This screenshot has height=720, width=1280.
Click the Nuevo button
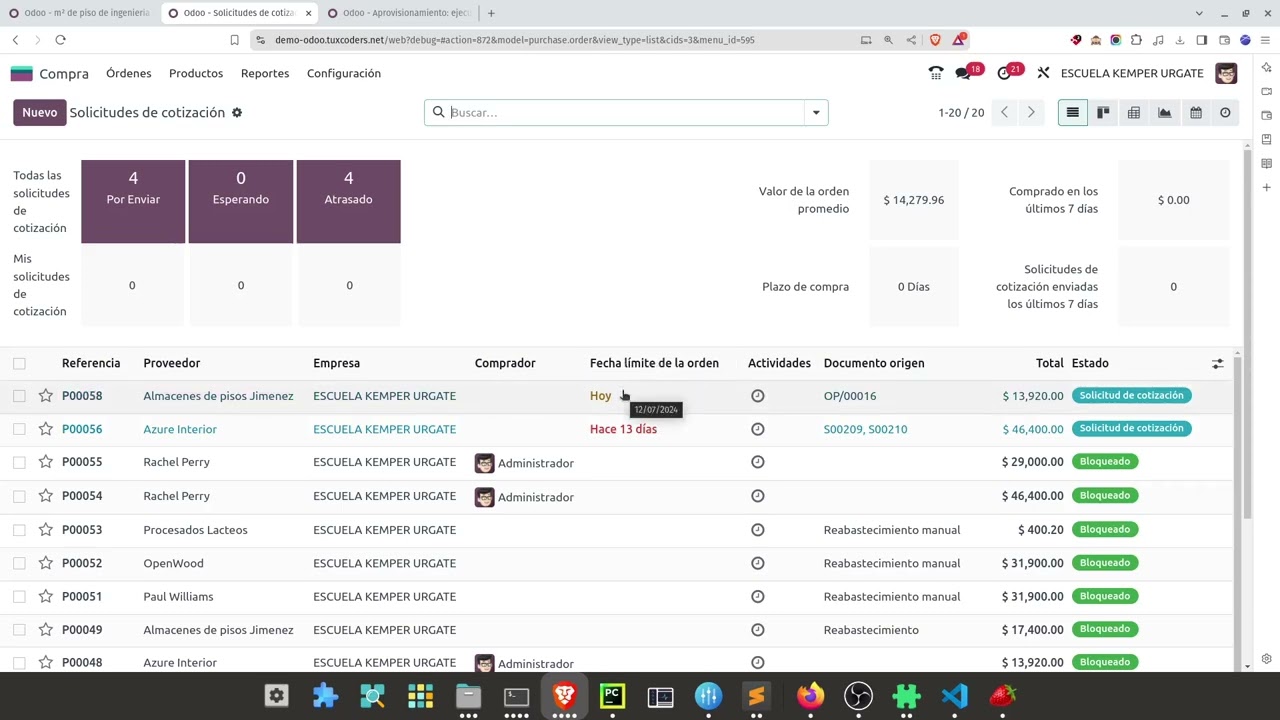[x=40, y=113]
